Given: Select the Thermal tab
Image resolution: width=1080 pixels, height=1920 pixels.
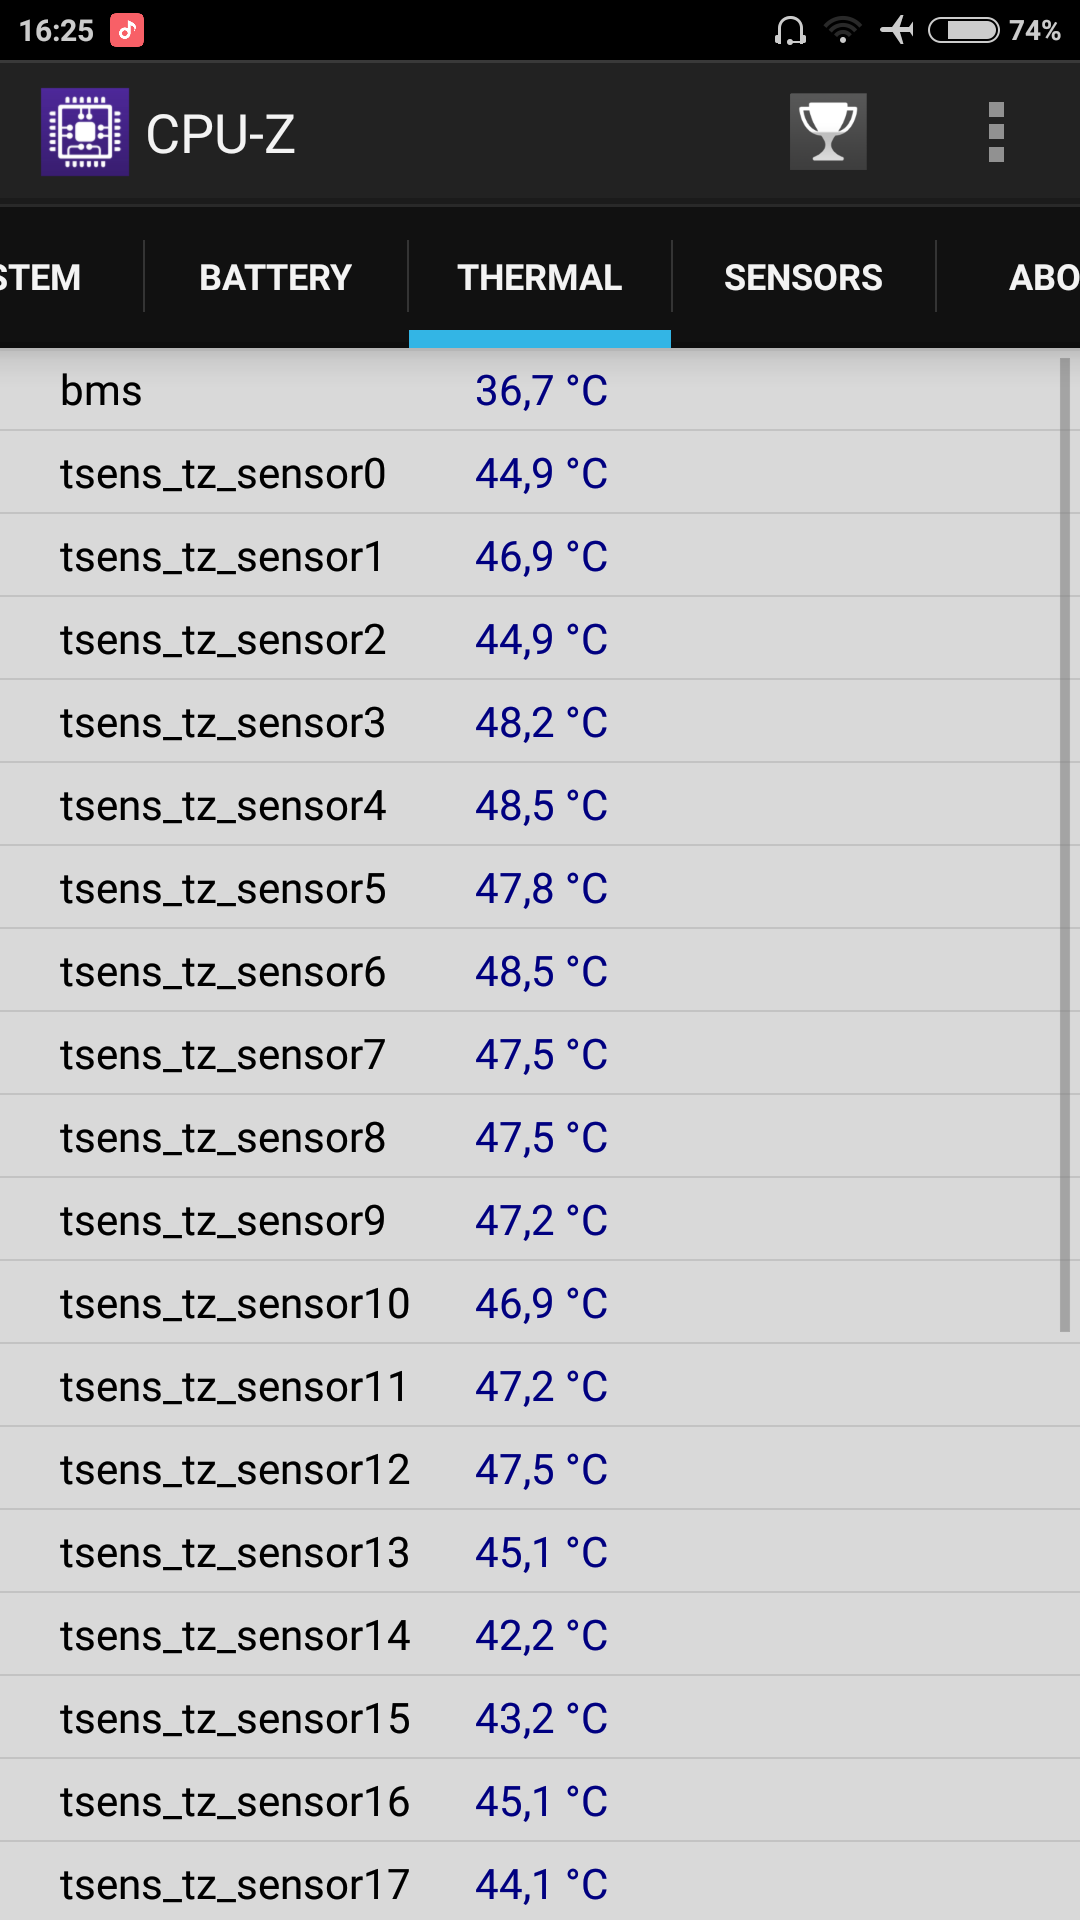Looking at the screenshot, I should (x=540, y=277).
